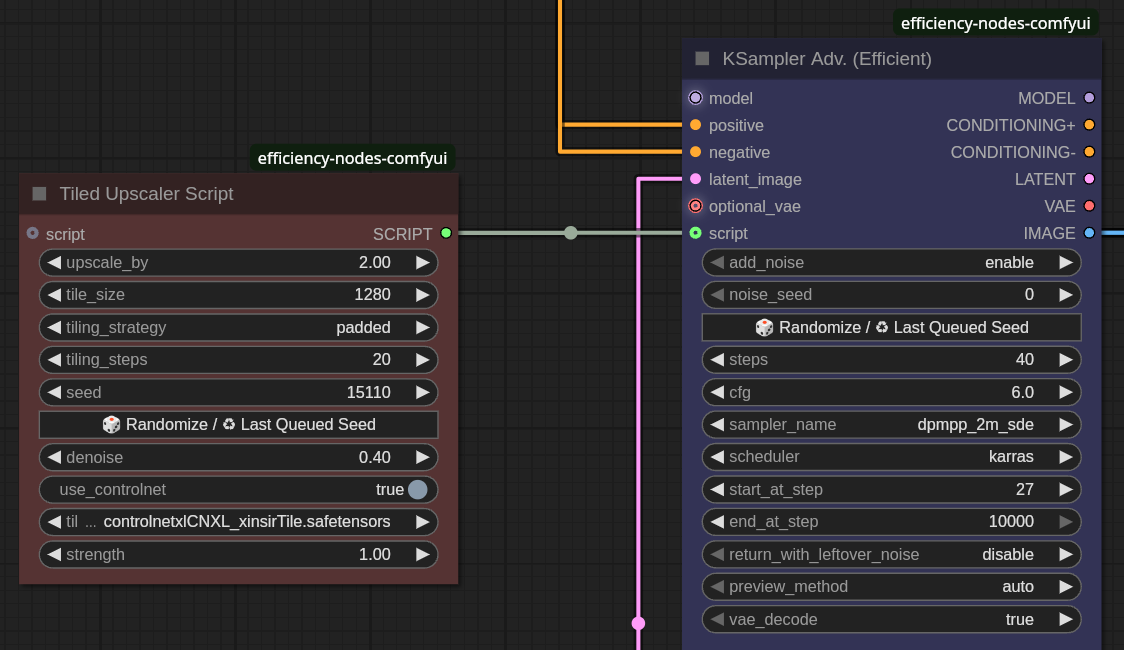Increase strength with the right arrow
Image resolution: width=1124 pixels, height=650 pixels.
(x=422, y=554)
